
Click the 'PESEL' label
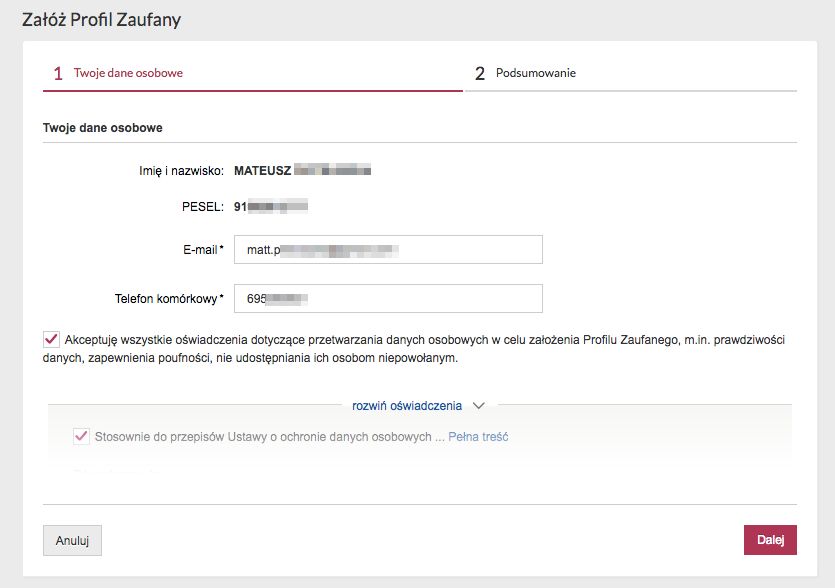pyautogui.click(x=207, y=207)
